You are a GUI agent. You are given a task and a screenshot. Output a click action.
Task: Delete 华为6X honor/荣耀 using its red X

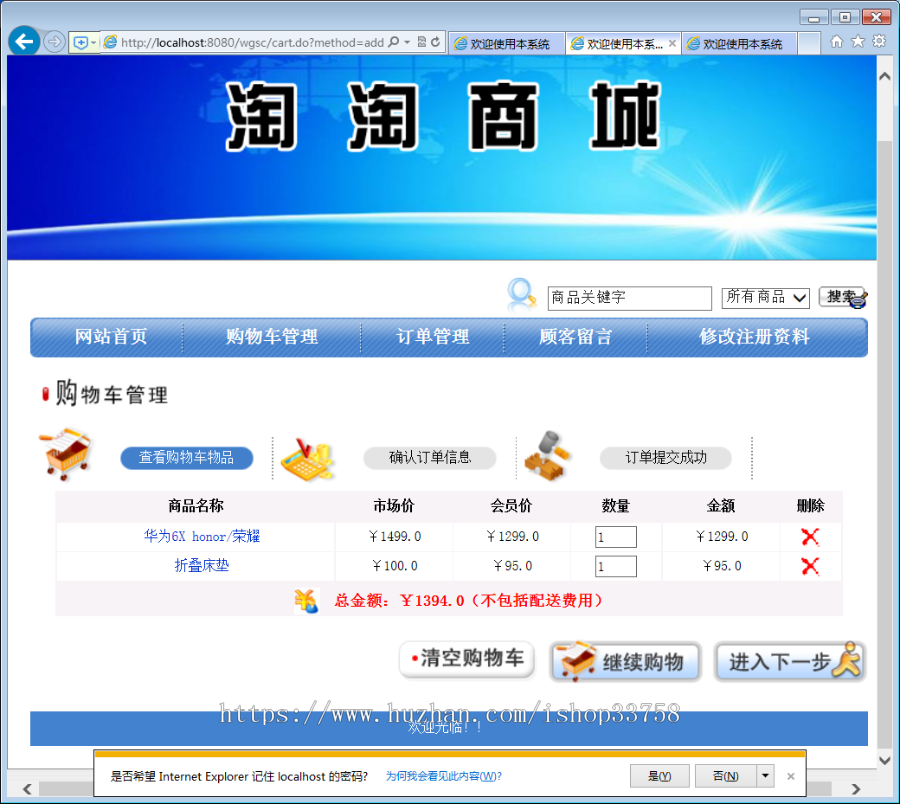(x=810, y=536)
